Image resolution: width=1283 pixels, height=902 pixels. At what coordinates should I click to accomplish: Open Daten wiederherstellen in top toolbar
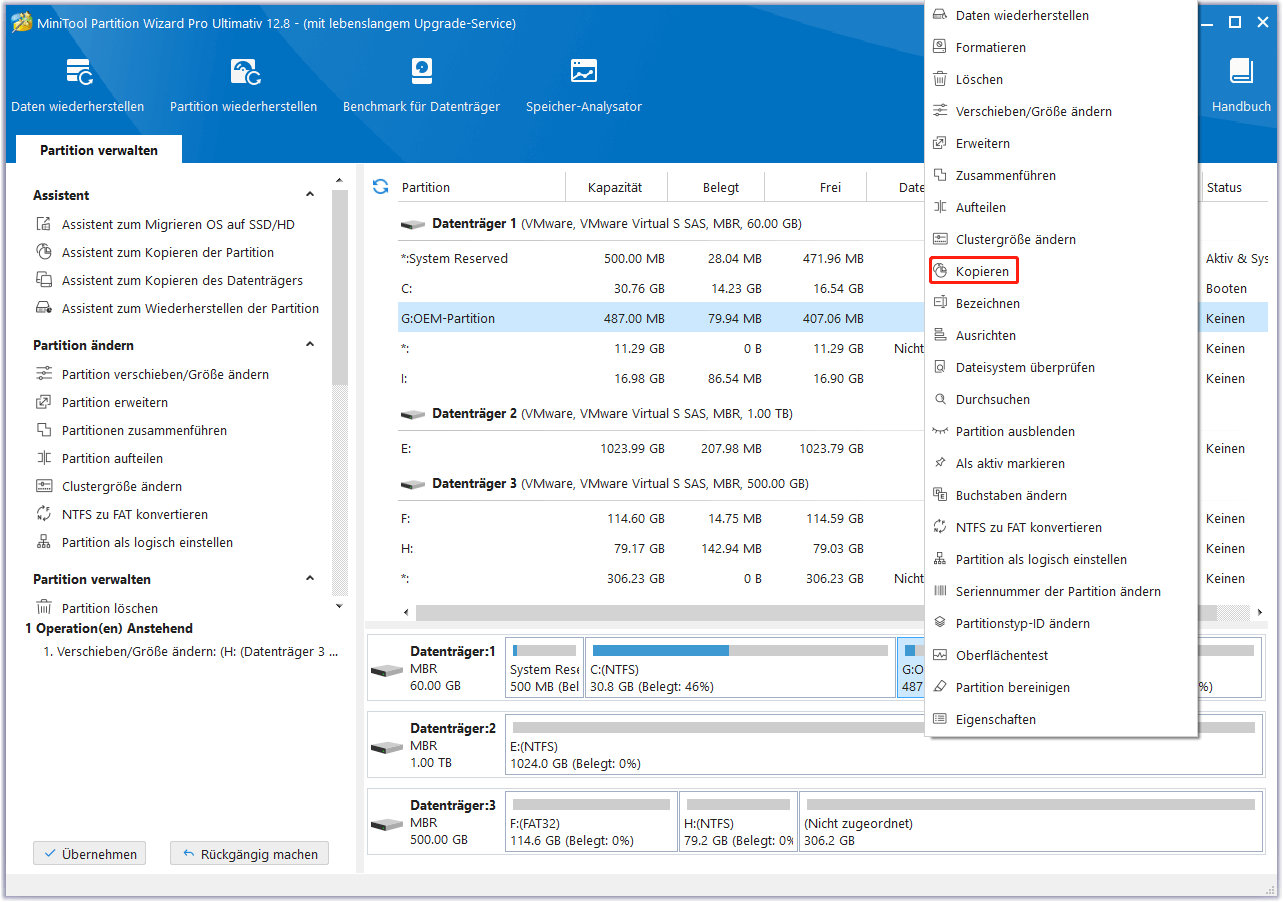point(78,85)
